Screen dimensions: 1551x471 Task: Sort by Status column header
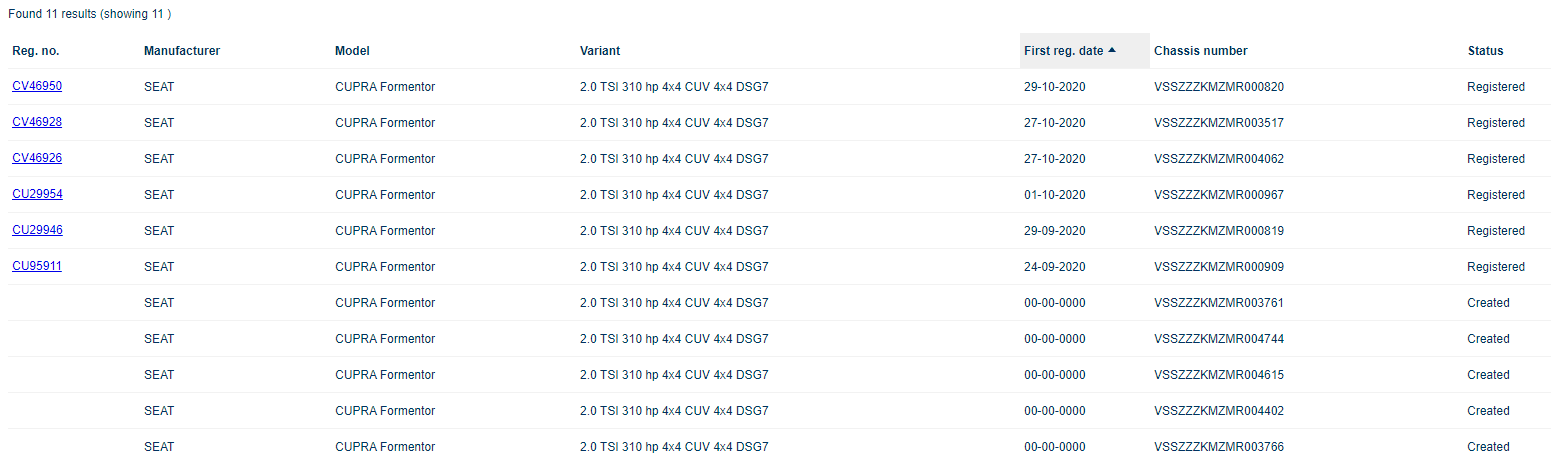[x=1485, y=51]
